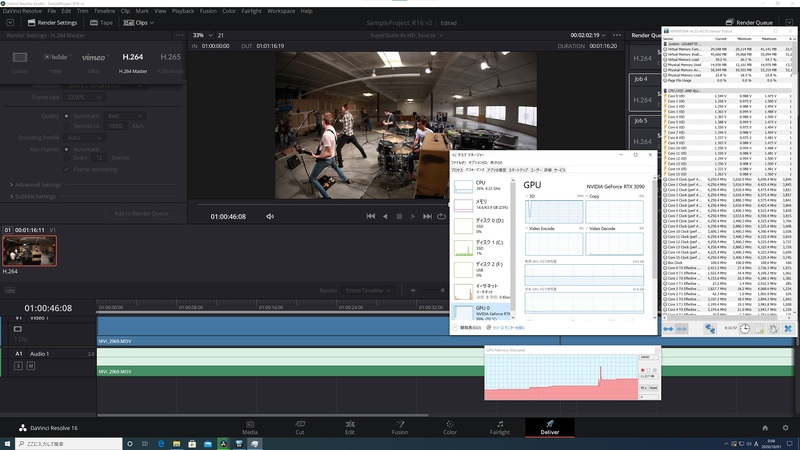Select CPU in Task Manager performance list

pos(481,186)
